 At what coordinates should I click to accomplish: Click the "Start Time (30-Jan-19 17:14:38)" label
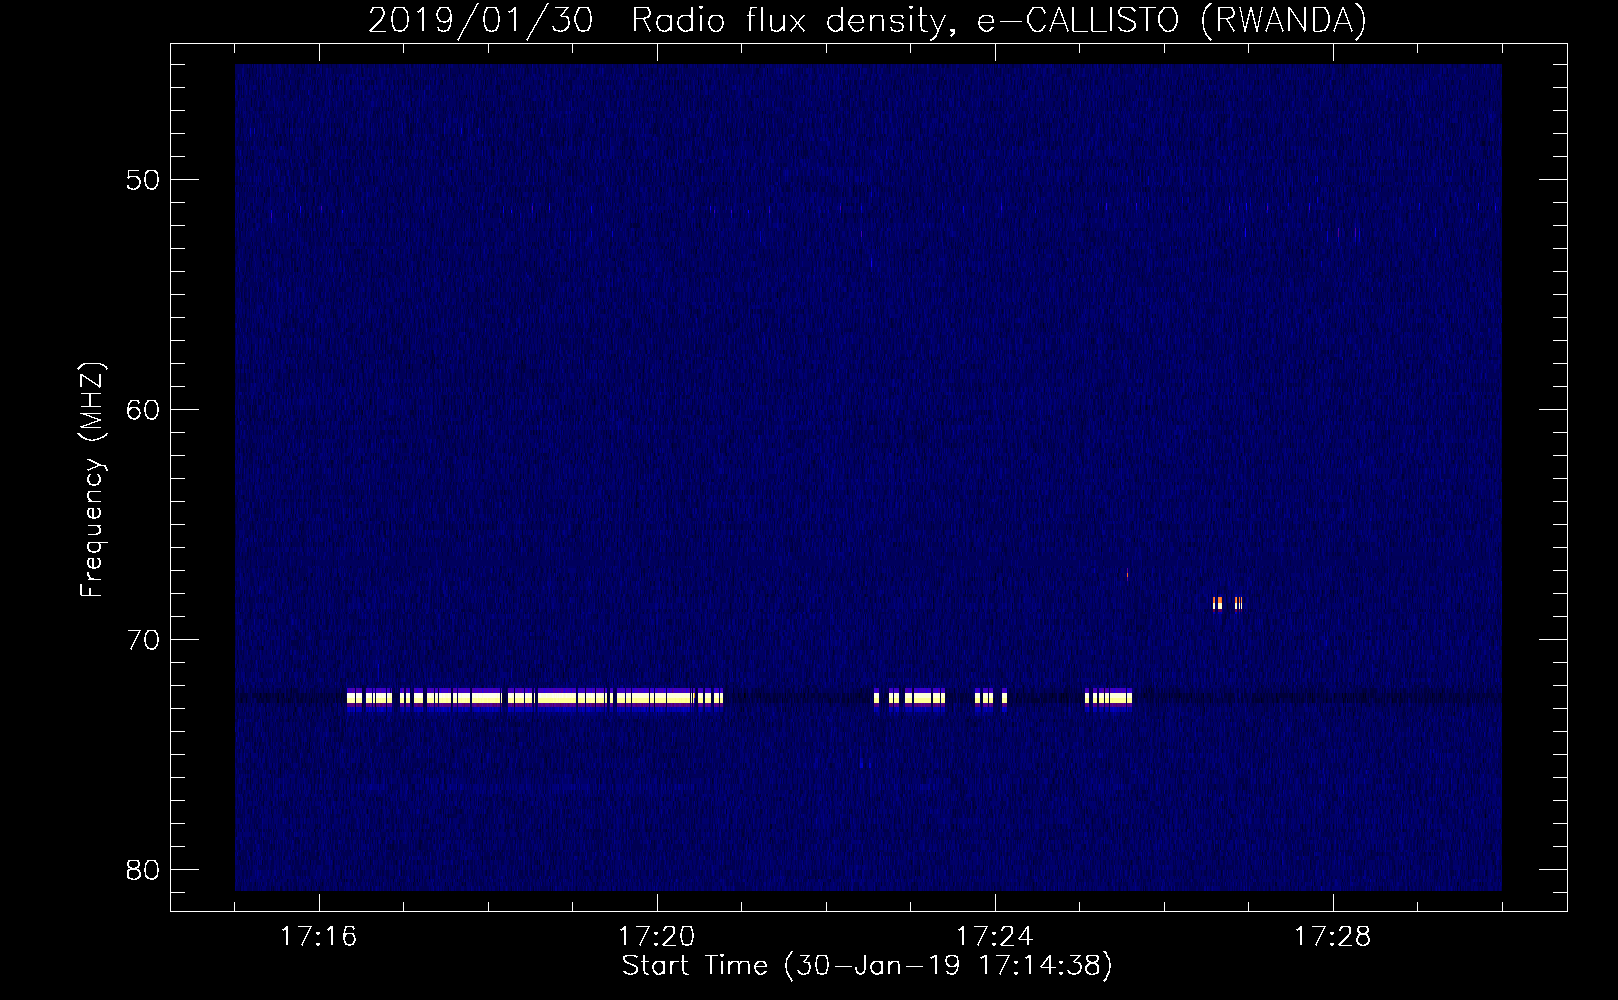click(867, 966)
